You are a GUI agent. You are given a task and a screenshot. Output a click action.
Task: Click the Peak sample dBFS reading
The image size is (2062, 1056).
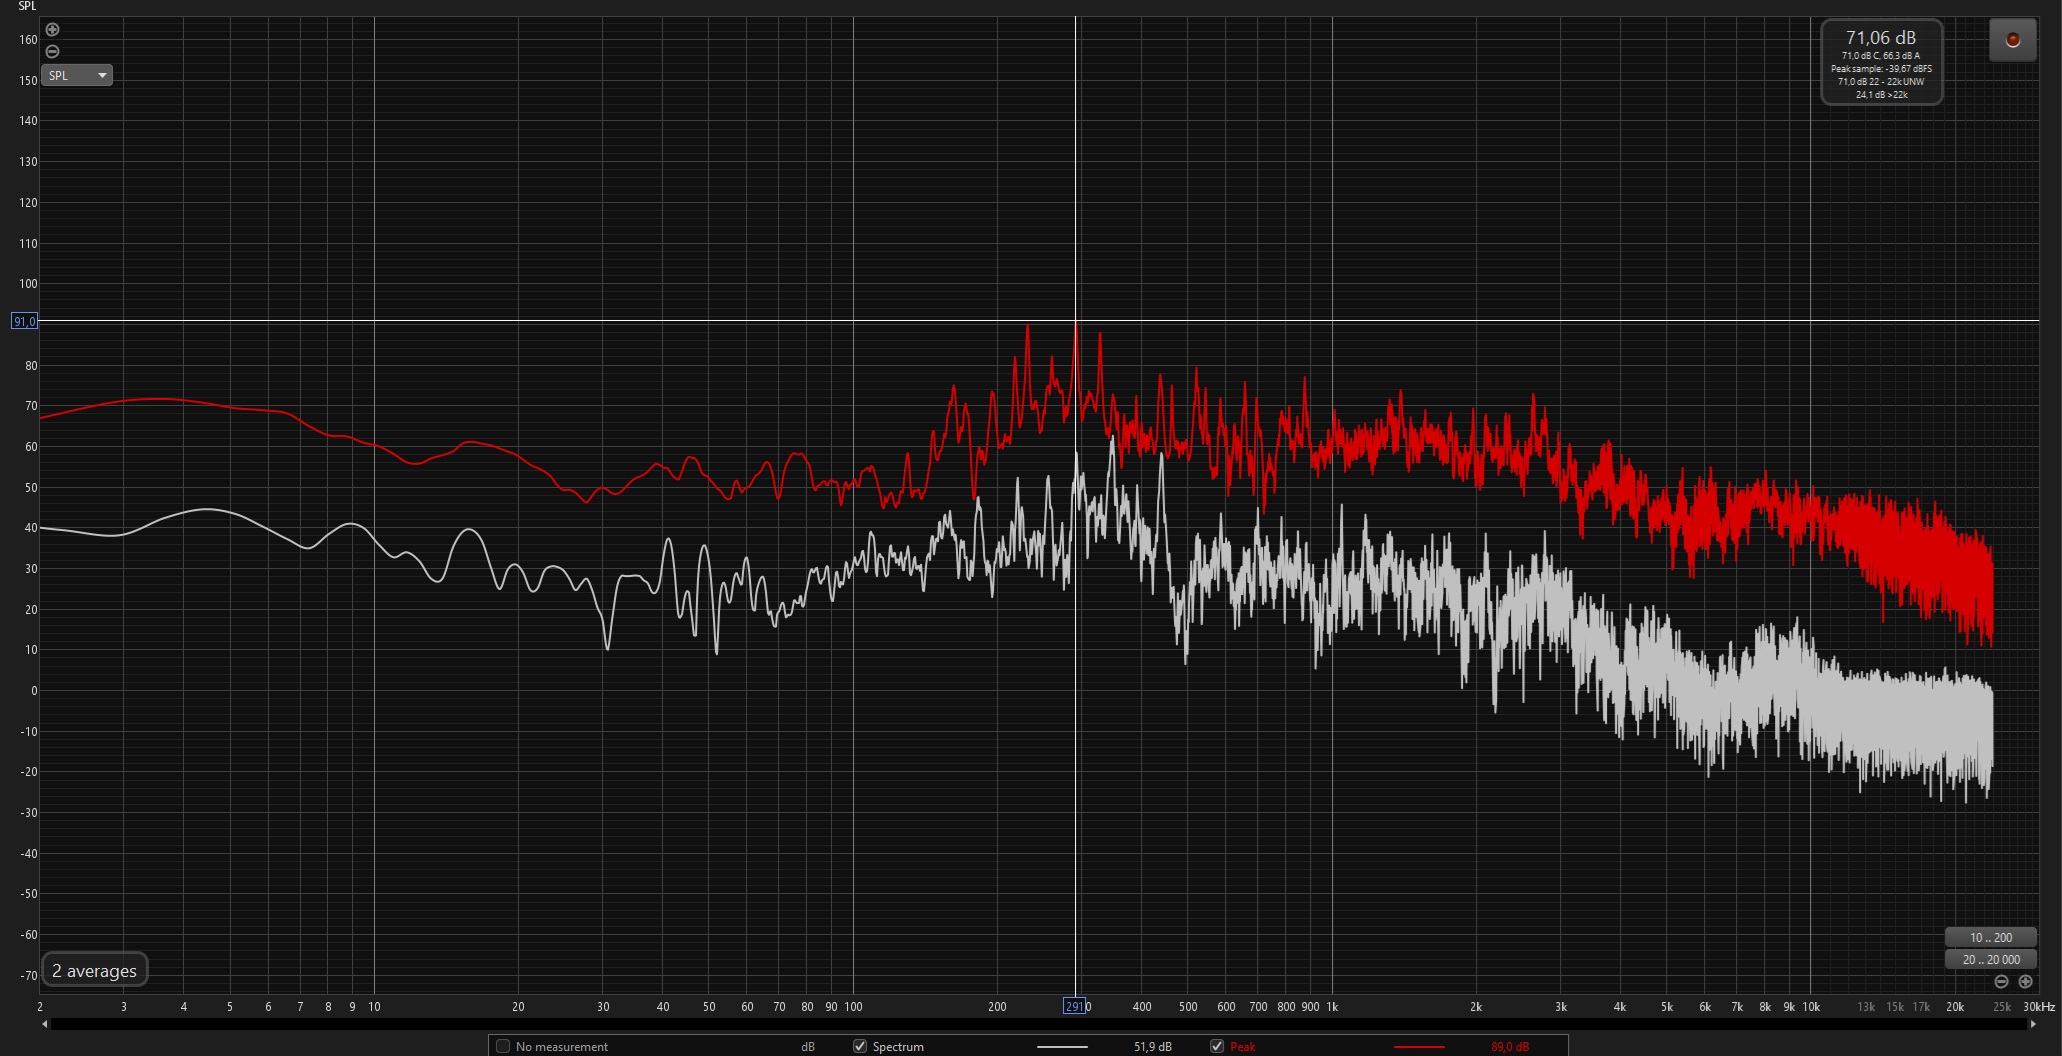point(1881,69)
